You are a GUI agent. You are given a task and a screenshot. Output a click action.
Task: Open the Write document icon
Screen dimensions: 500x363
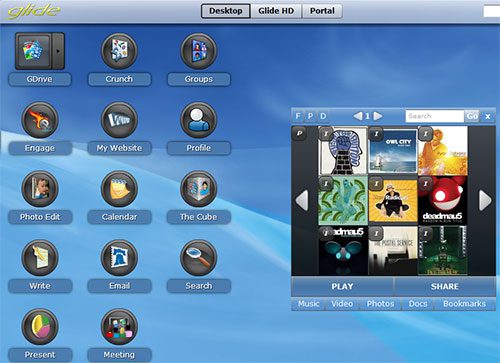pos(40,258)
